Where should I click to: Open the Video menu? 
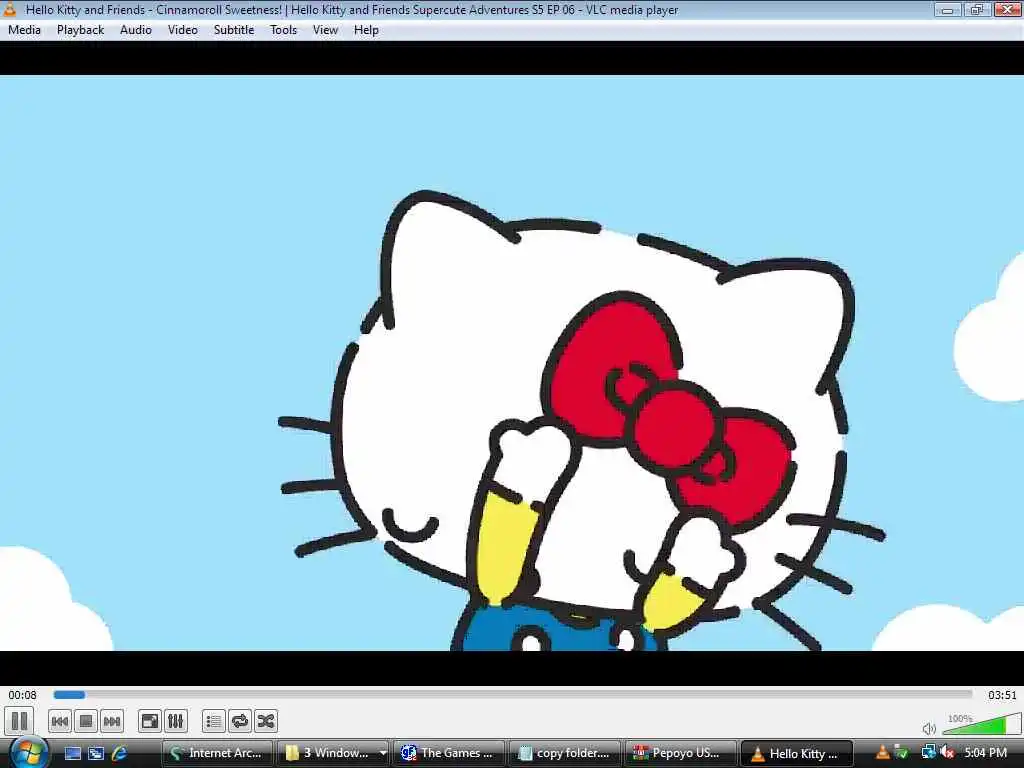pyautogui.click(x=183, y=30)
